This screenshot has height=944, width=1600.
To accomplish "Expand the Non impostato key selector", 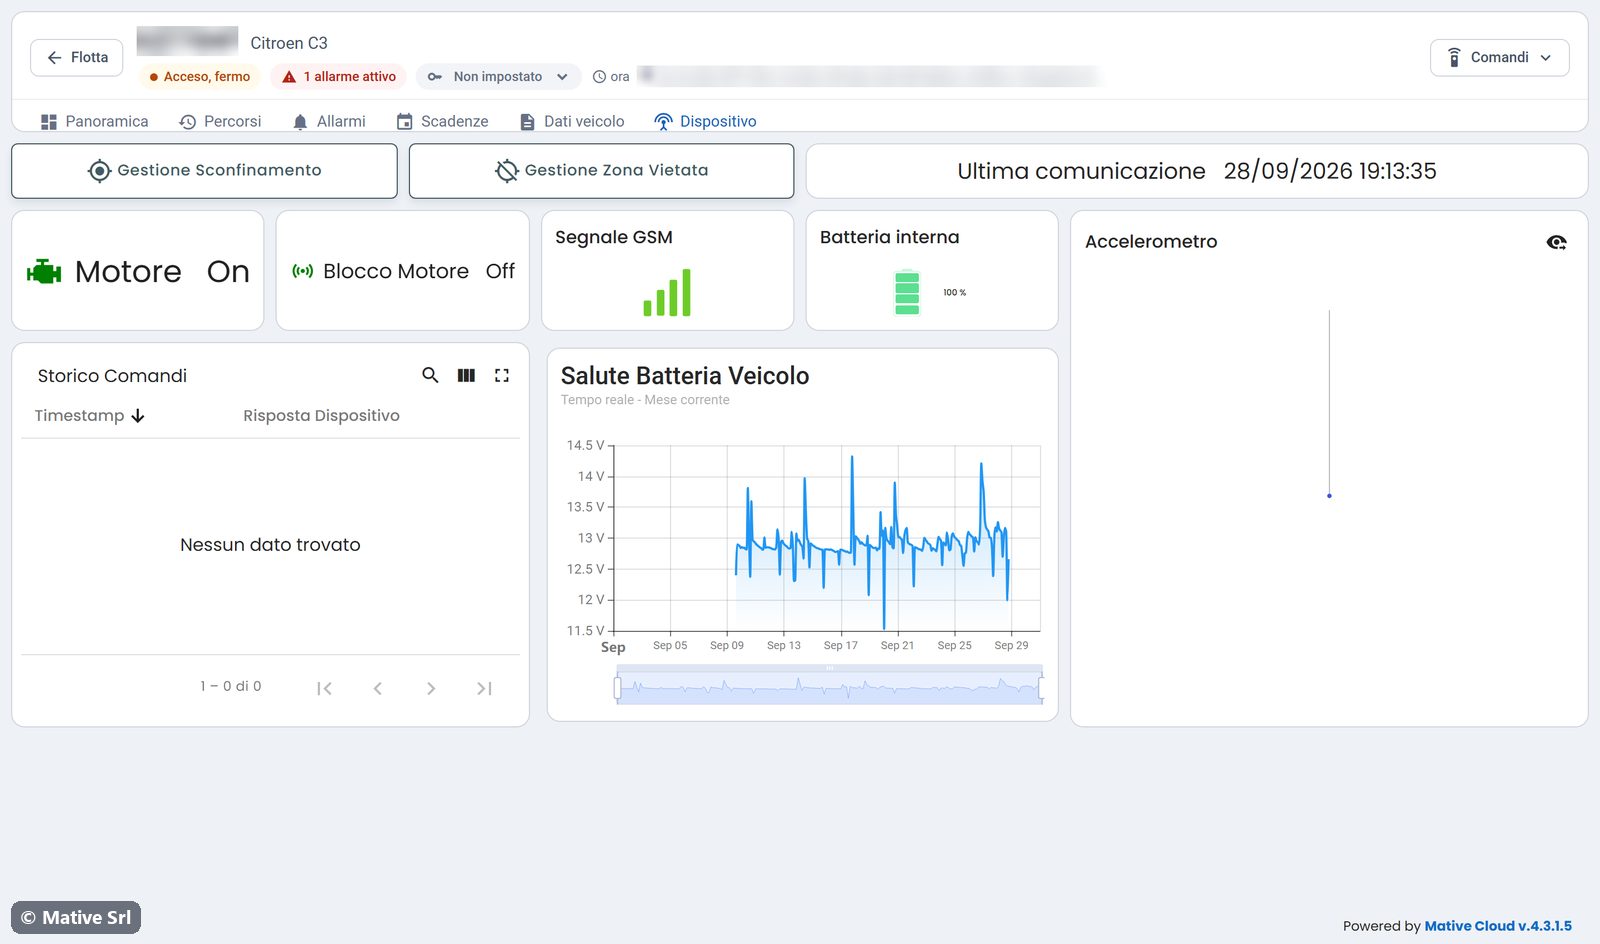I will pyautogui.click(x=498, y=76).
